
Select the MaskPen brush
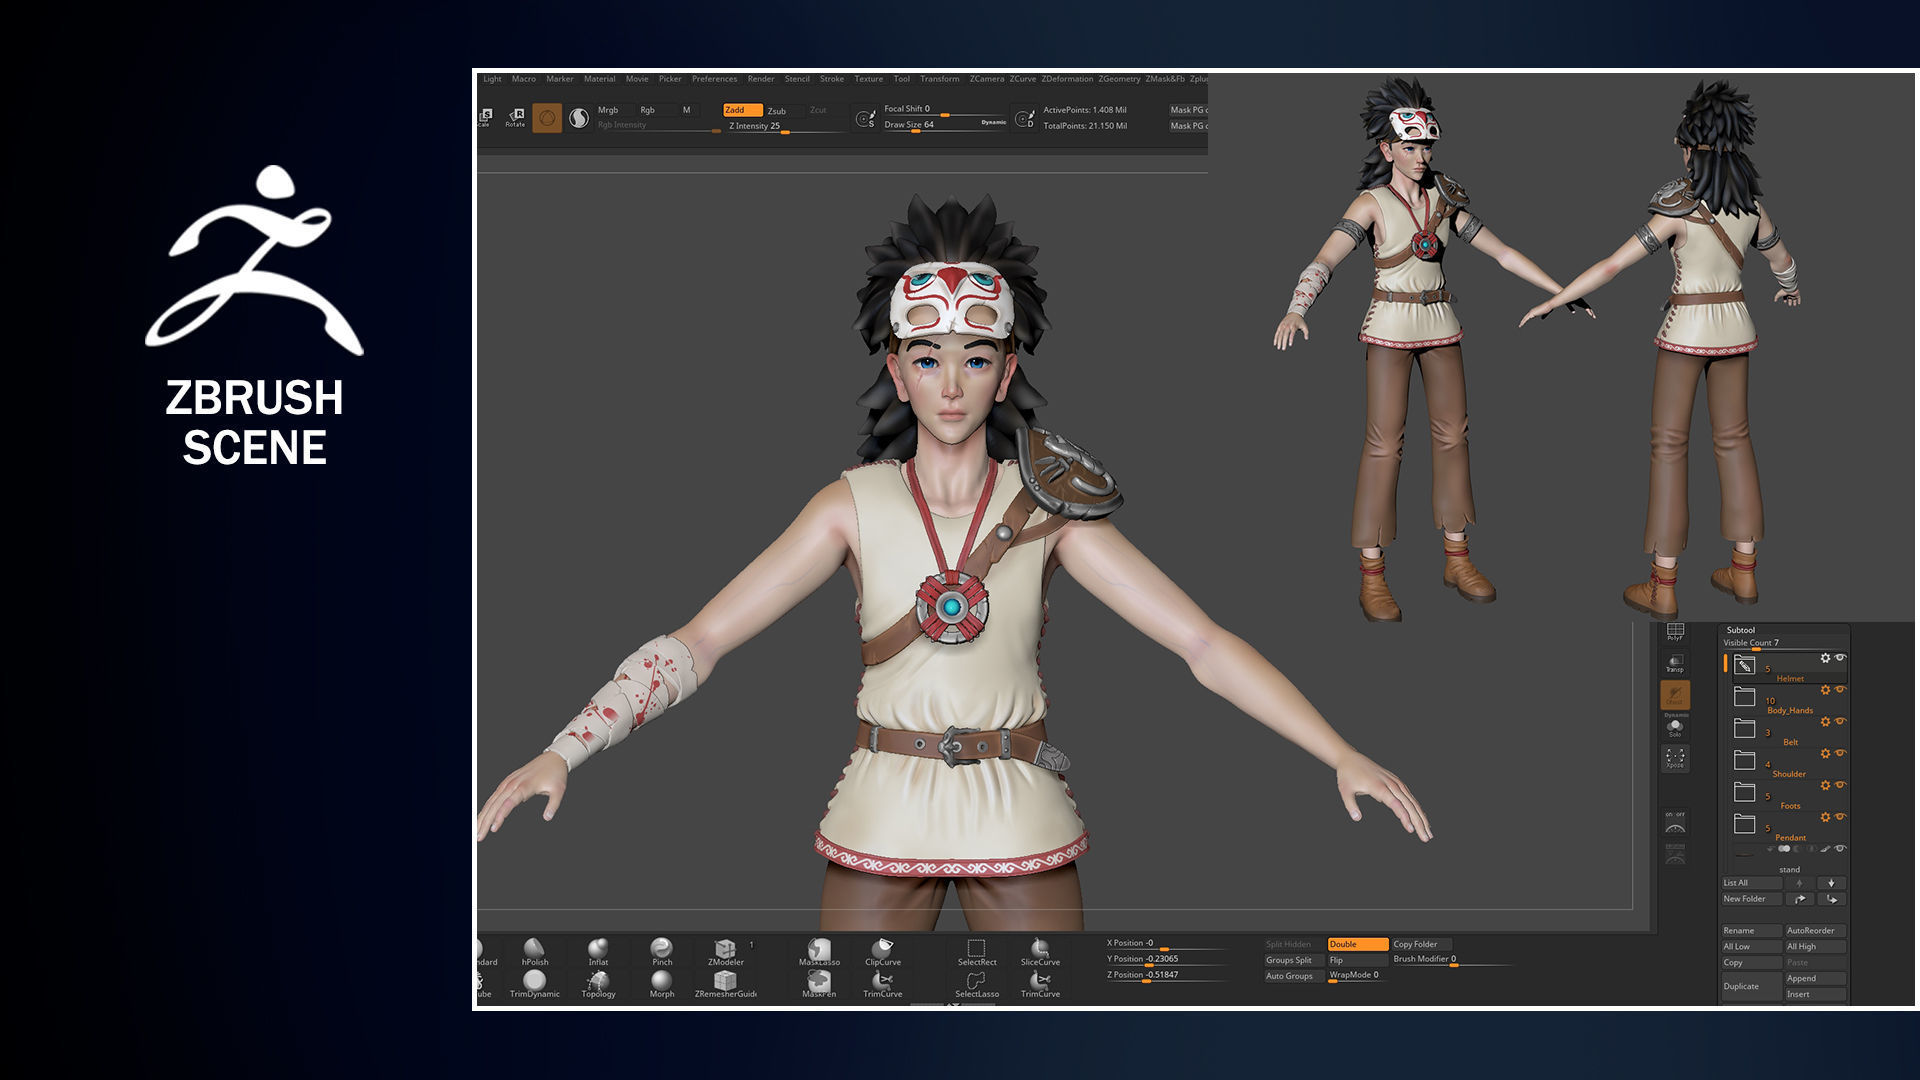[819, 983]
